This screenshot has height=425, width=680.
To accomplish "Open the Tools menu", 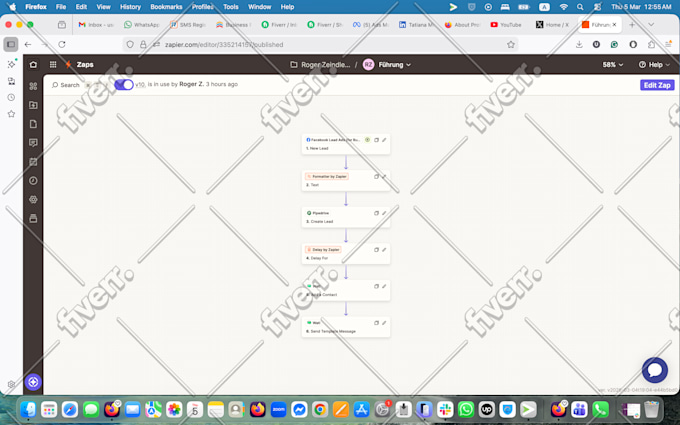I will 231,7.
